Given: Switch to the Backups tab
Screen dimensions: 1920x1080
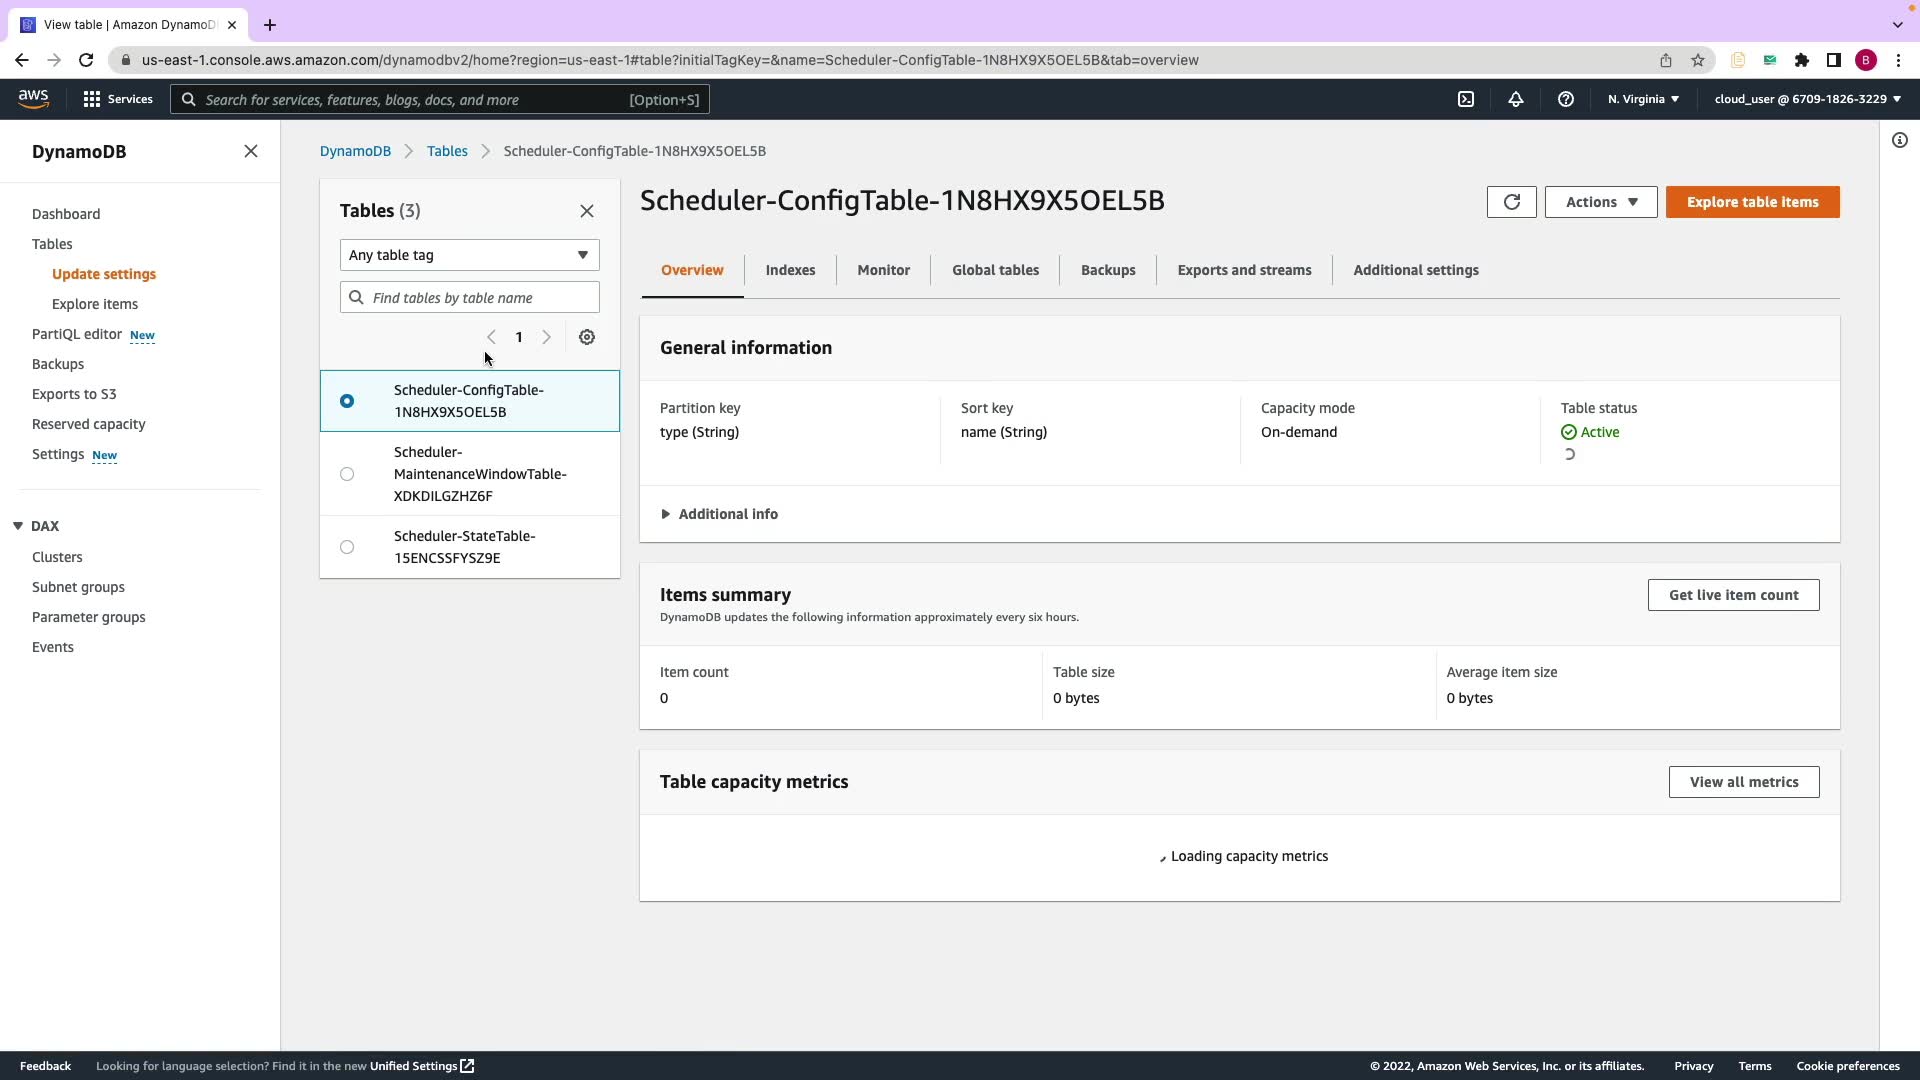Looking at the screenshot, I should tap(1108, 270).
